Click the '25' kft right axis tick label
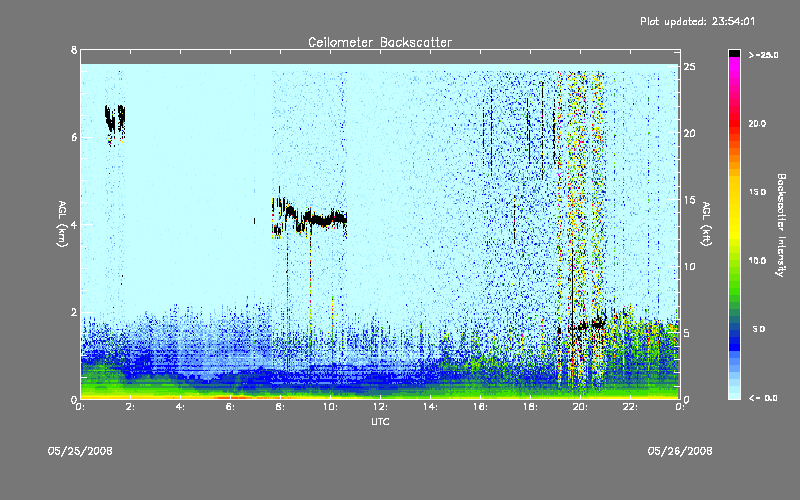800x500 pixels. [690, 67]
